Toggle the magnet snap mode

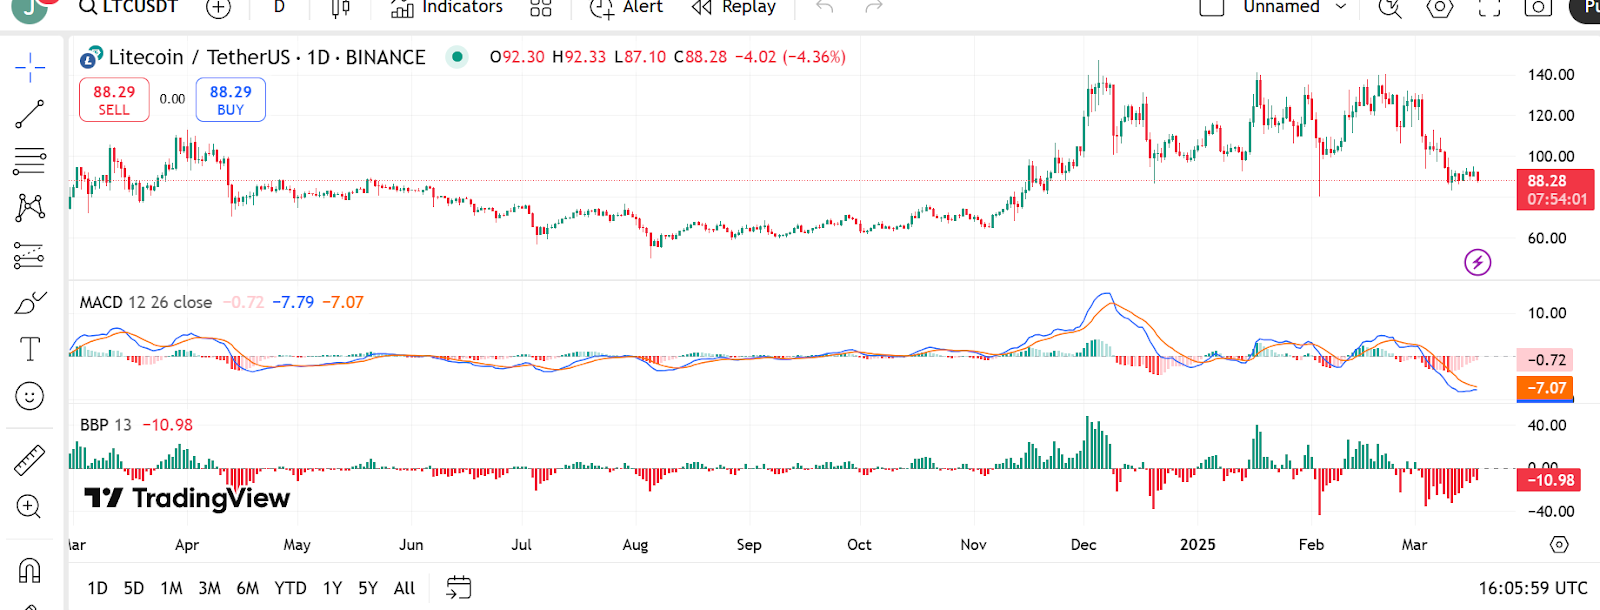pyautogui.click(x=30, y=570)
